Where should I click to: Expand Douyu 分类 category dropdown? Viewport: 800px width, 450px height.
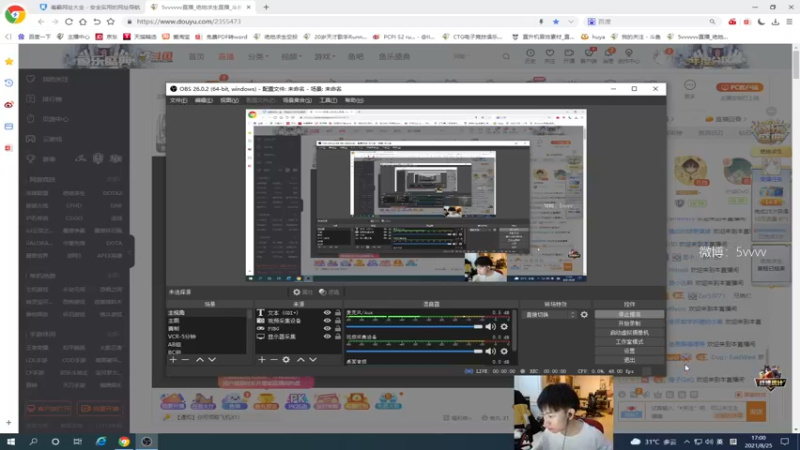pos(258,56)
